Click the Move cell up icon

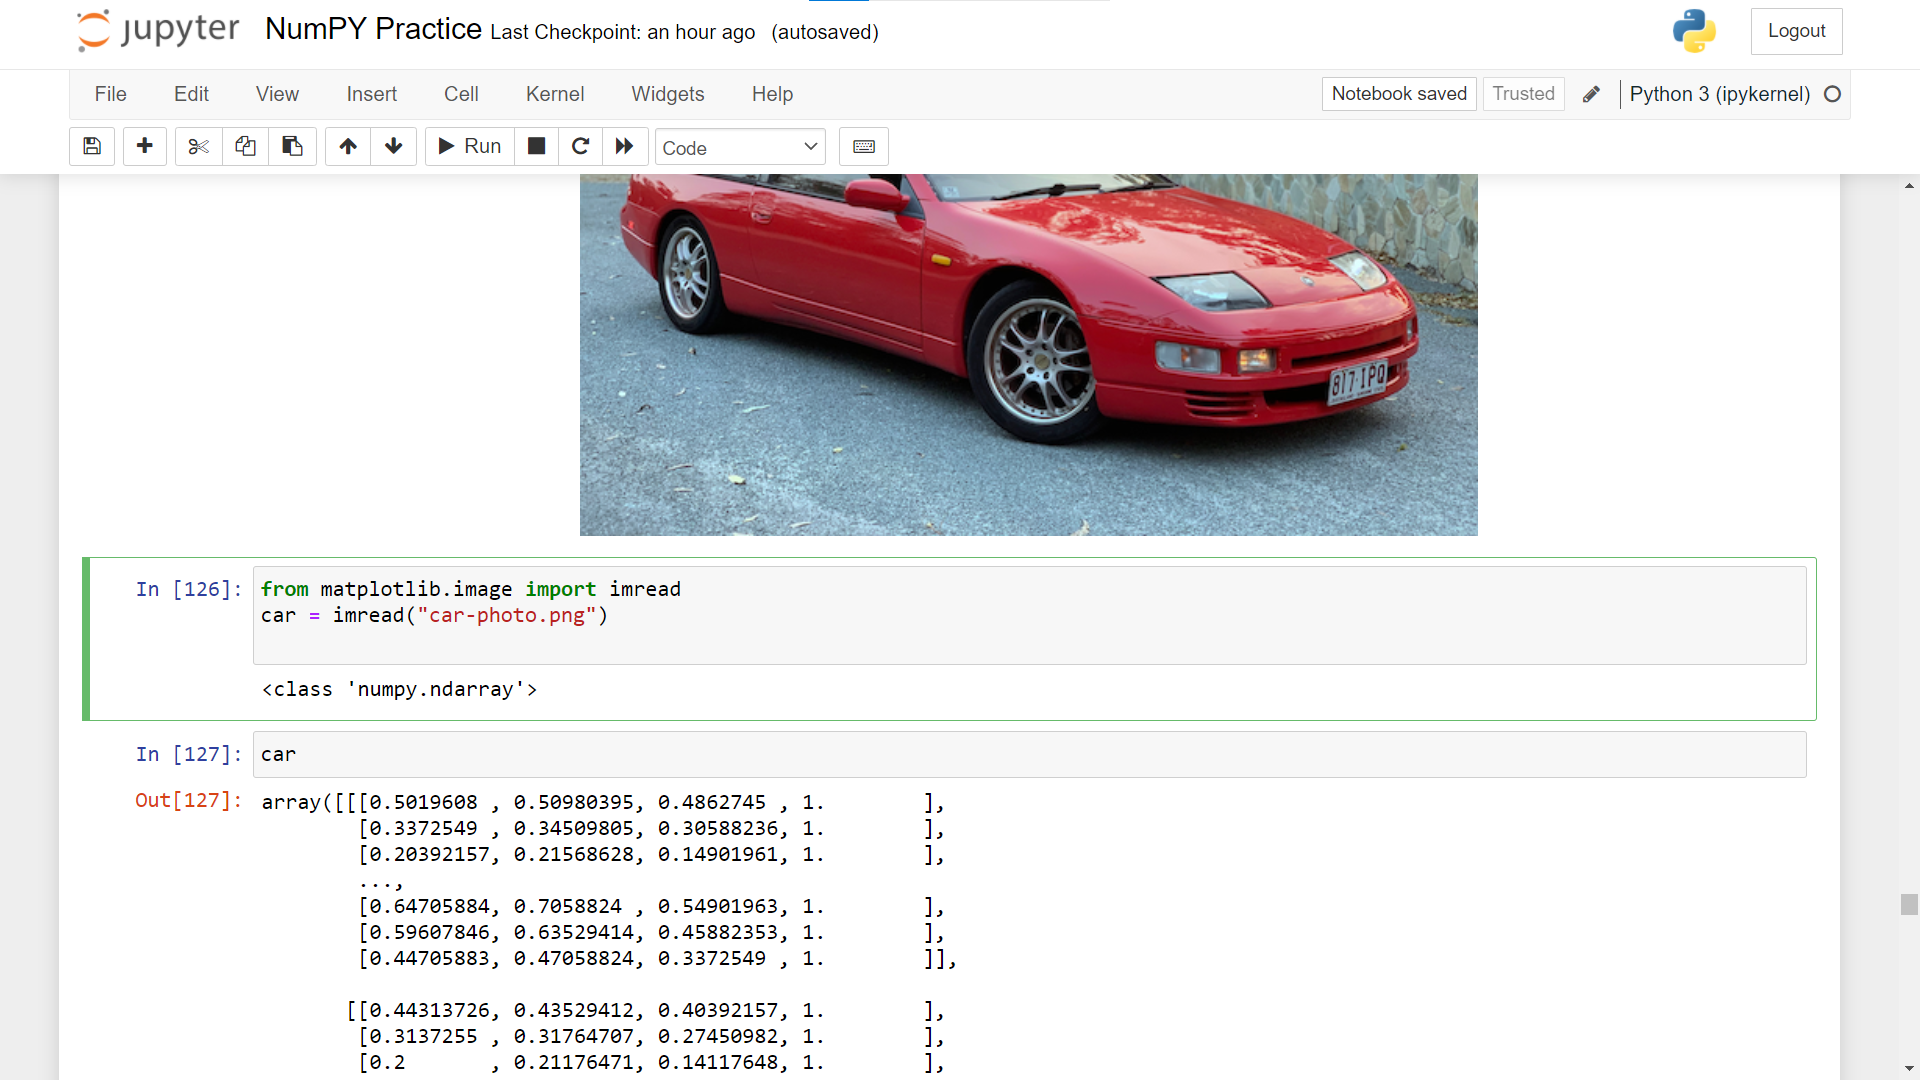point(347,146)
